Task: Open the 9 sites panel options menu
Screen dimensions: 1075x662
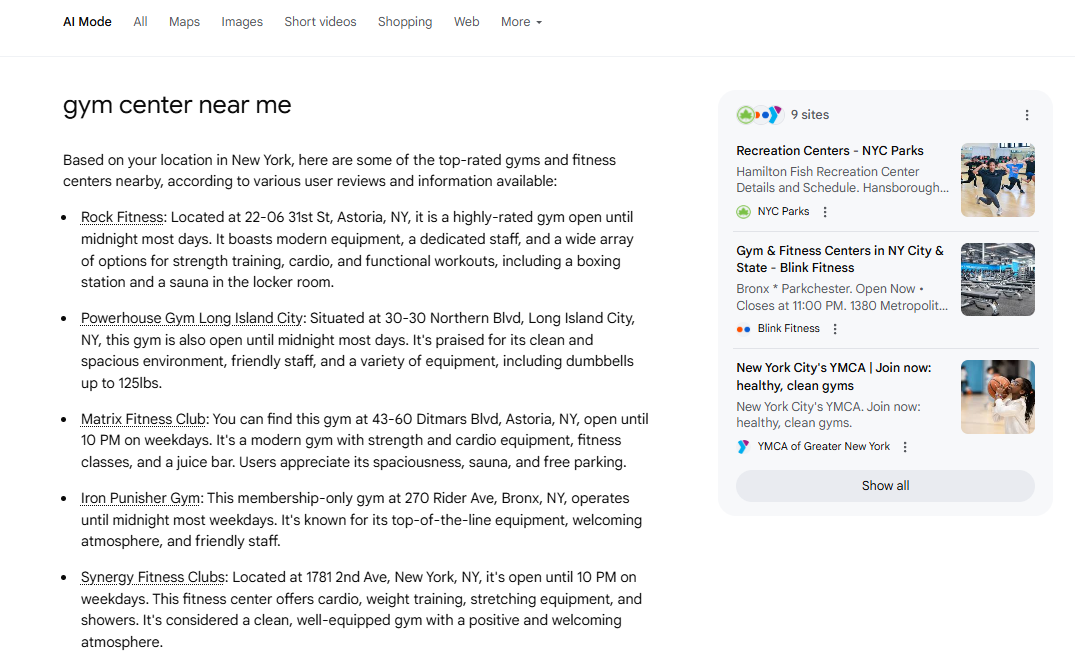Action: coord(1026,115)
